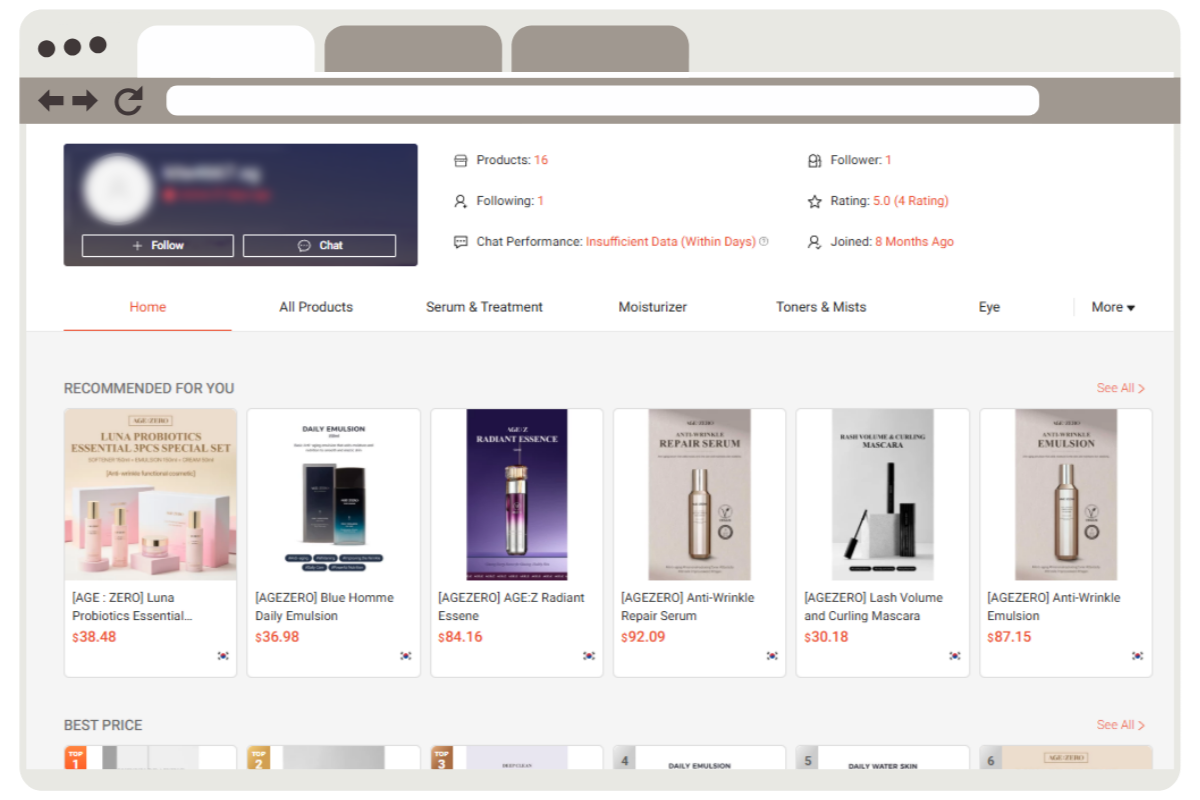Image resolution: width=1200 pixels, height=800 pixels.
Task: Select the Toners & Mists tab
Action: 821,307
